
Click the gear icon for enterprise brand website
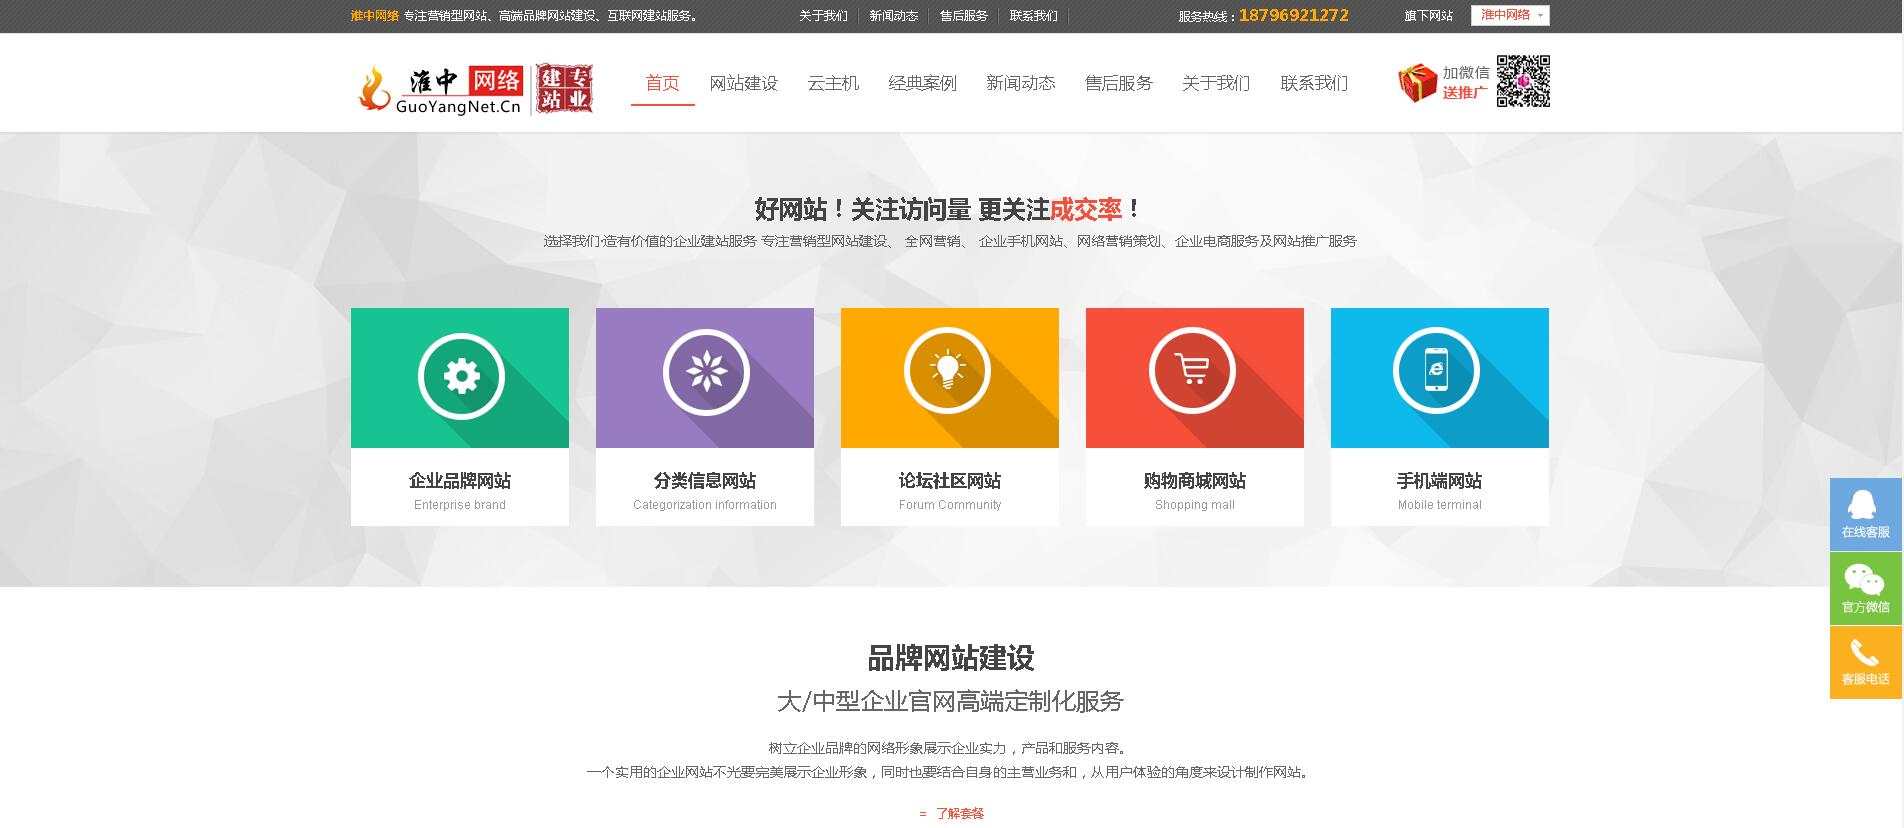click(461, 376)
